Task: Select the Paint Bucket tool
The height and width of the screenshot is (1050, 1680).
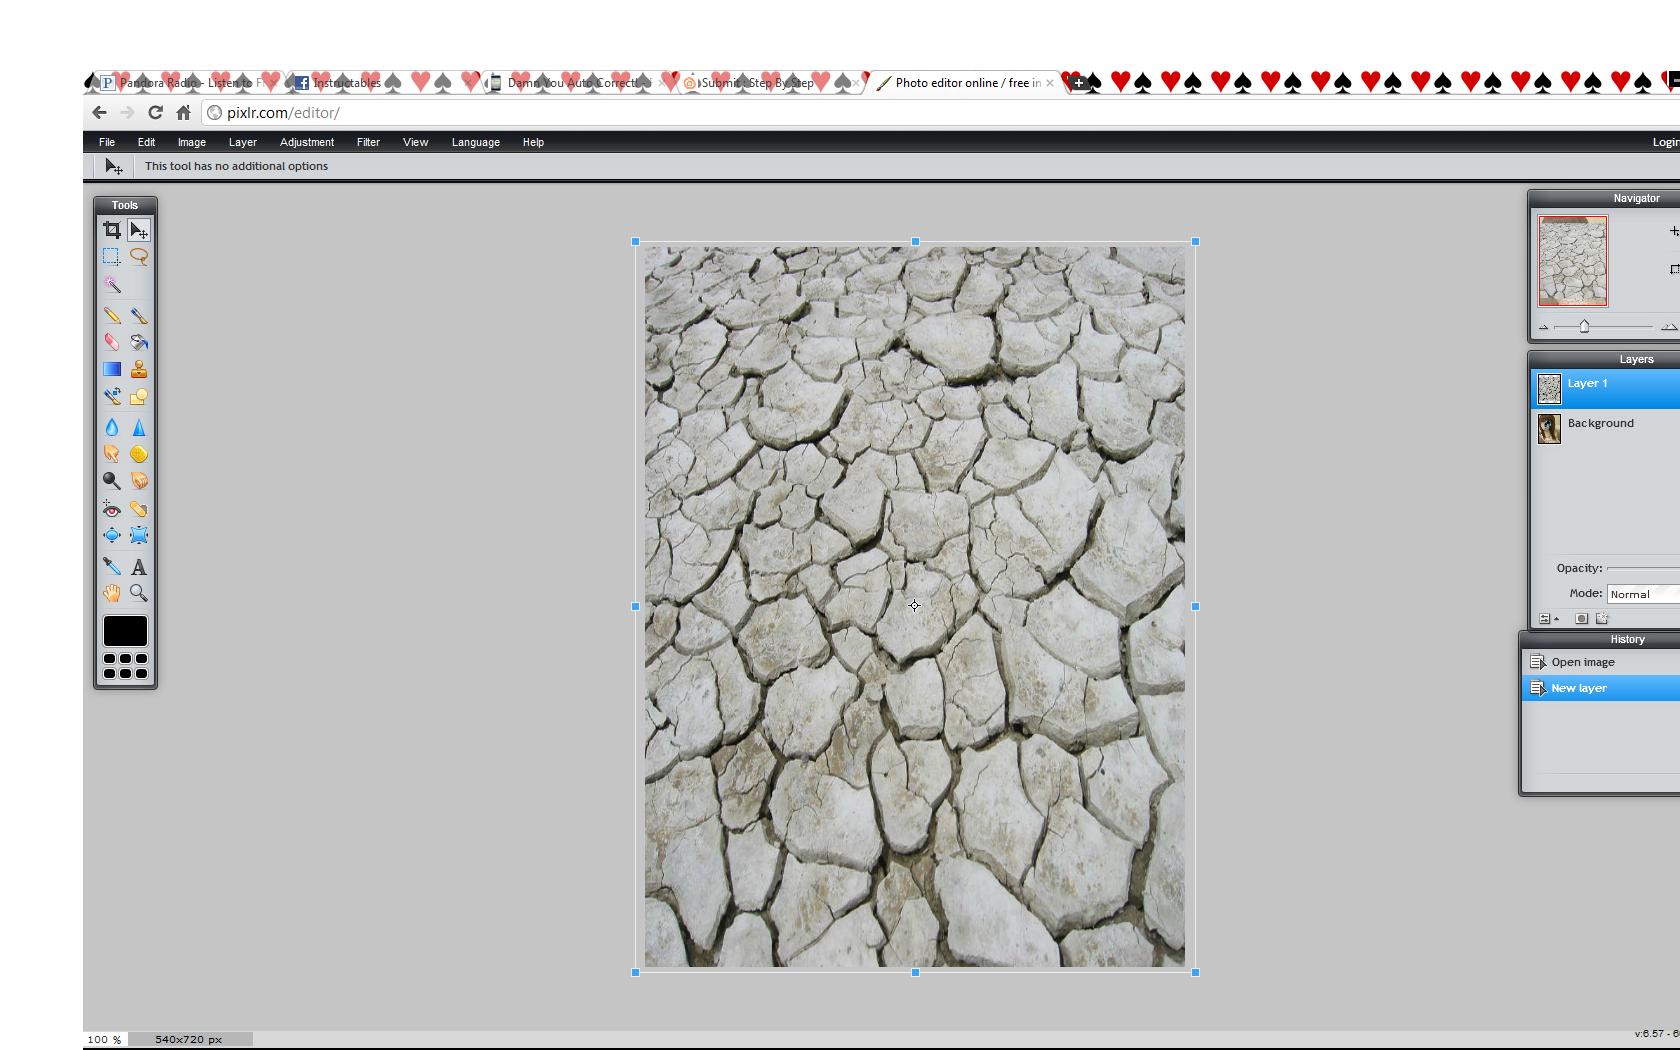Action: pos(139,342)
